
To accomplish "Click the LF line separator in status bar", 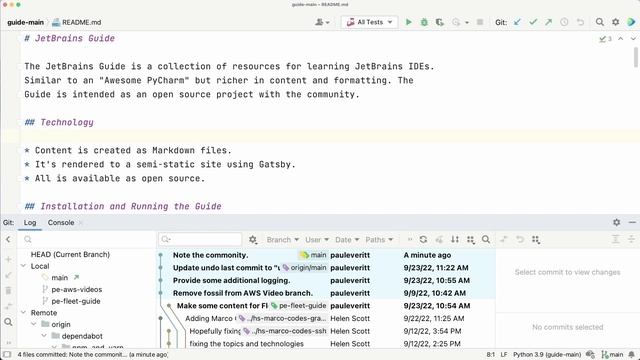I will (x=504, y=355).
